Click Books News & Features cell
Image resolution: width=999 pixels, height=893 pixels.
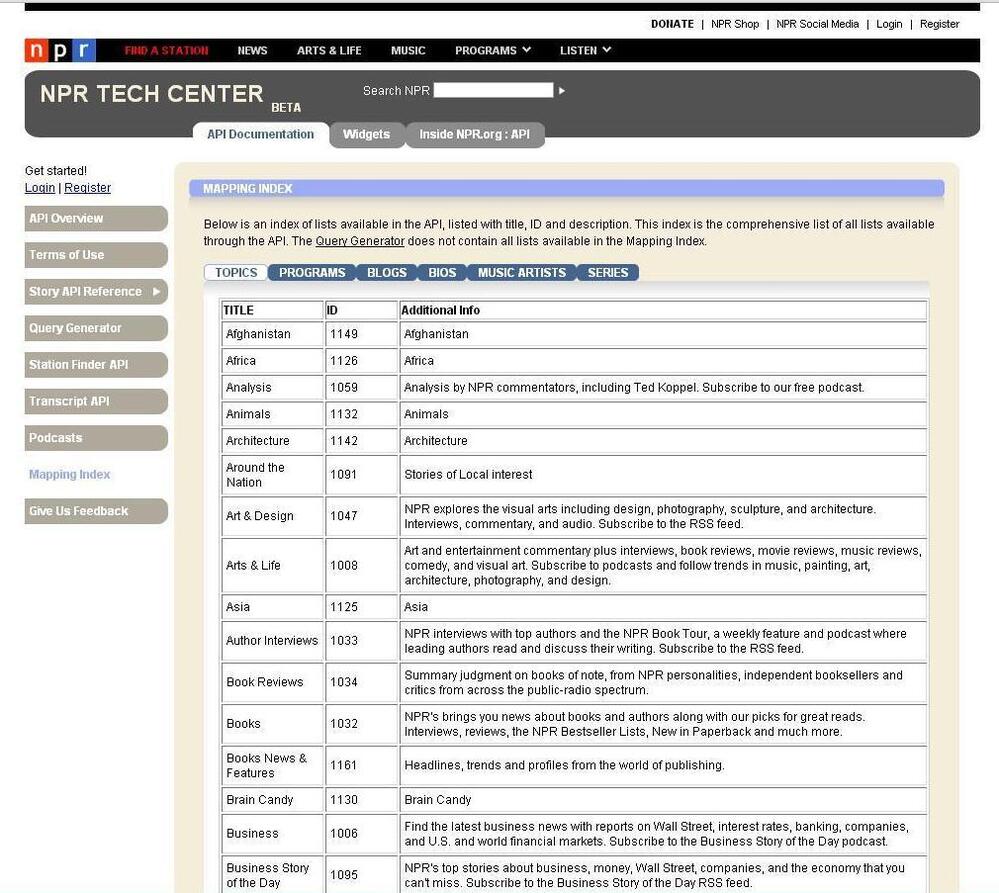click(x=272, y=765)
